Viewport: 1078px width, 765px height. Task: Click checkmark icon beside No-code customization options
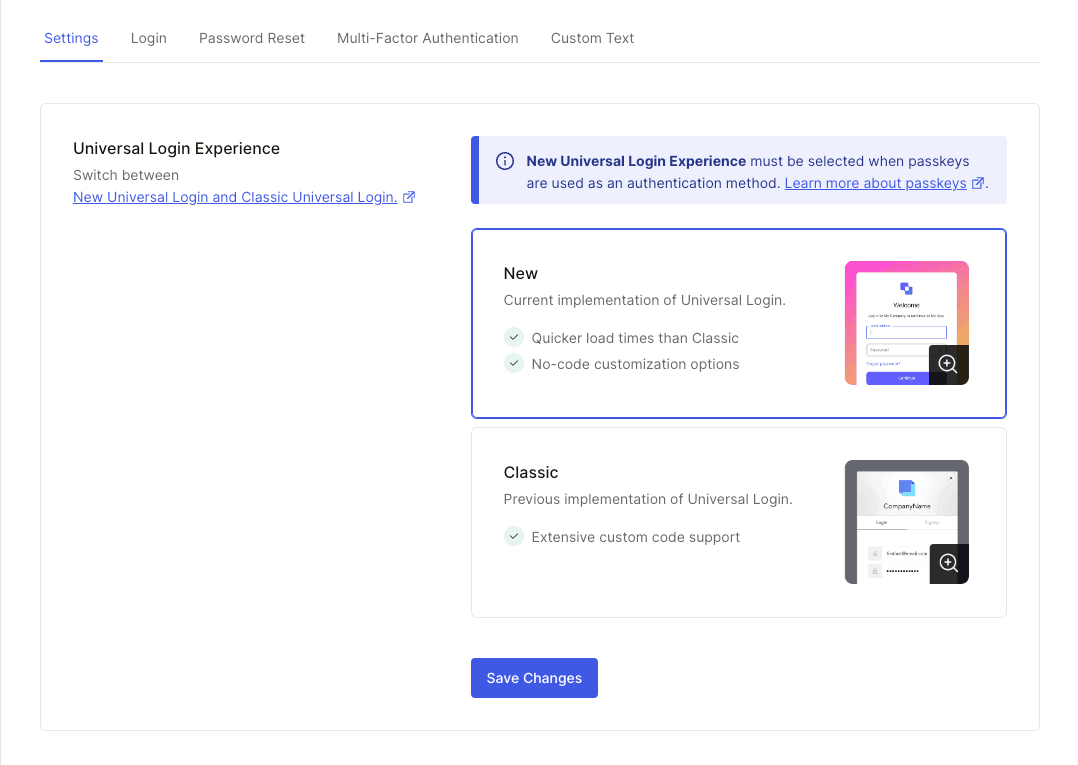point(514,363)
